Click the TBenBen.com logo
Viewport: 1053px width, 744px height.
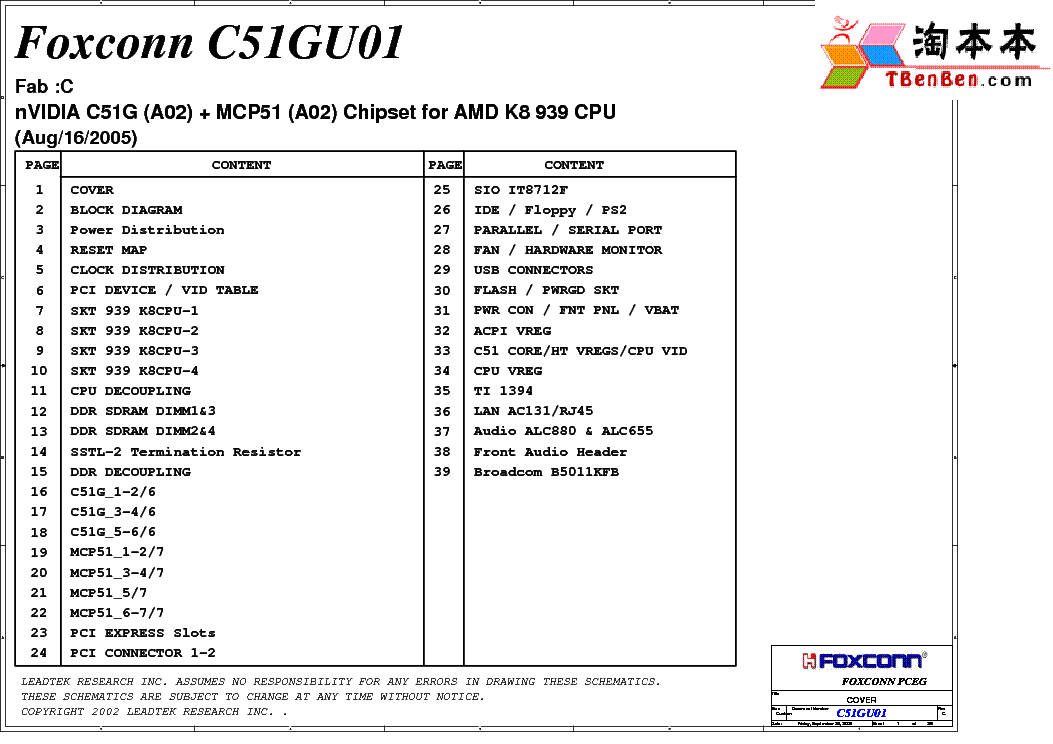coord(934,54)
